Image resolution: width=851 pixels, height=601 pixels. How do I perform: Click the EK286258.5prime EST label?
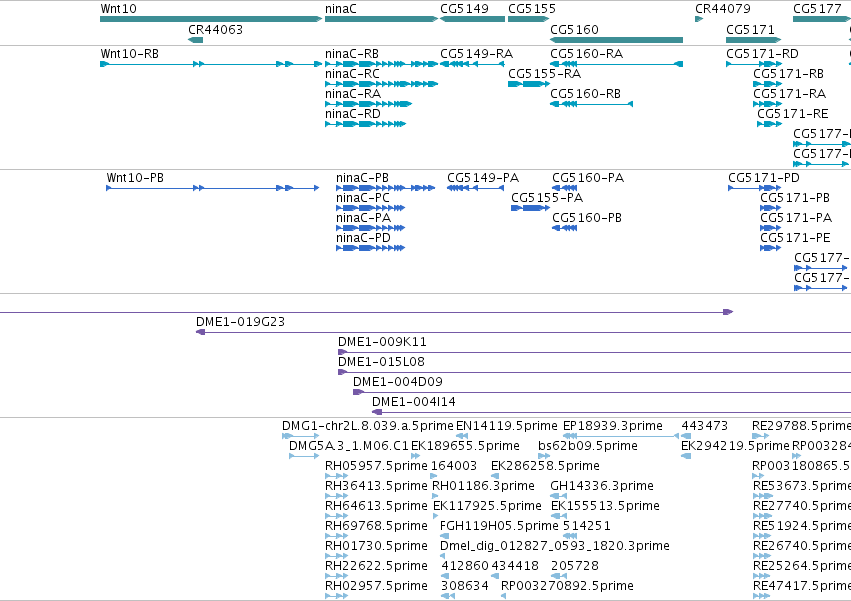coord(545,466)
